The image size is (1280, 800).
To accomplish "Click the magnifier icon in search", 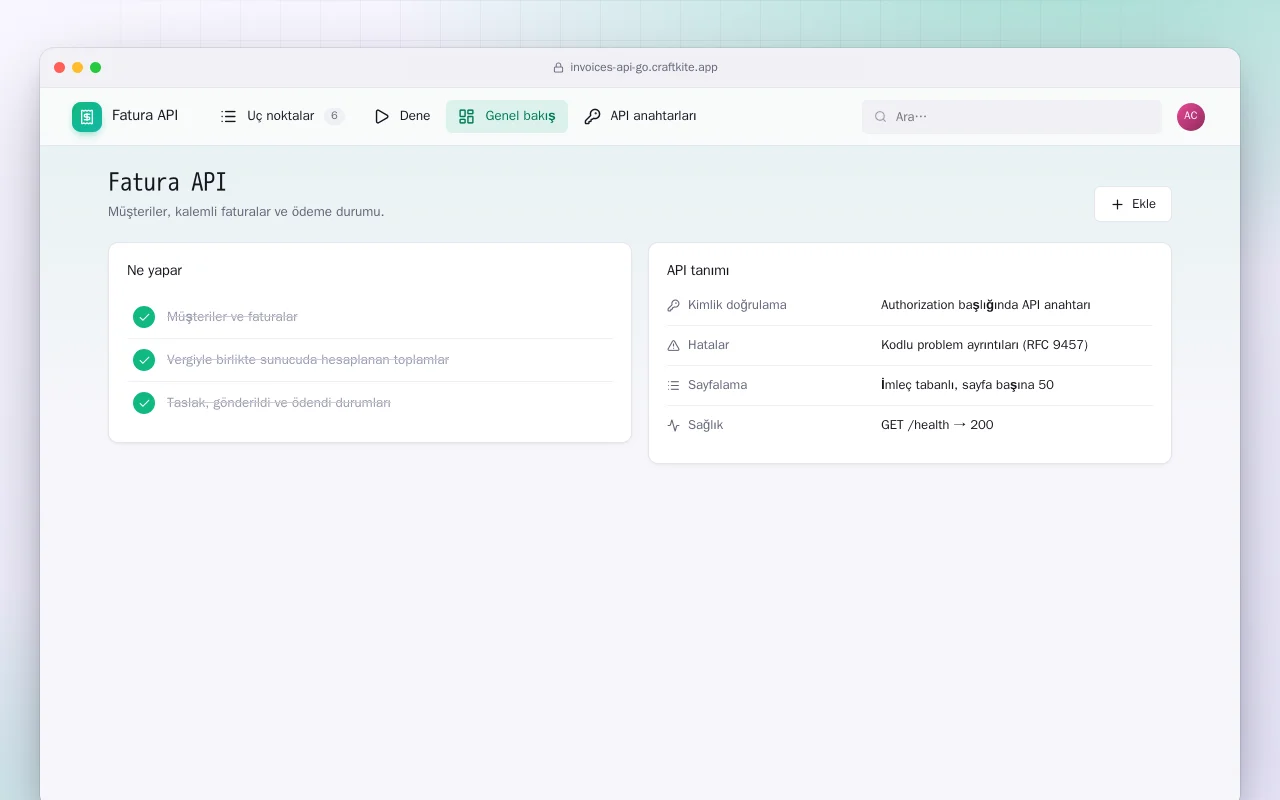I will click(881, 117).
